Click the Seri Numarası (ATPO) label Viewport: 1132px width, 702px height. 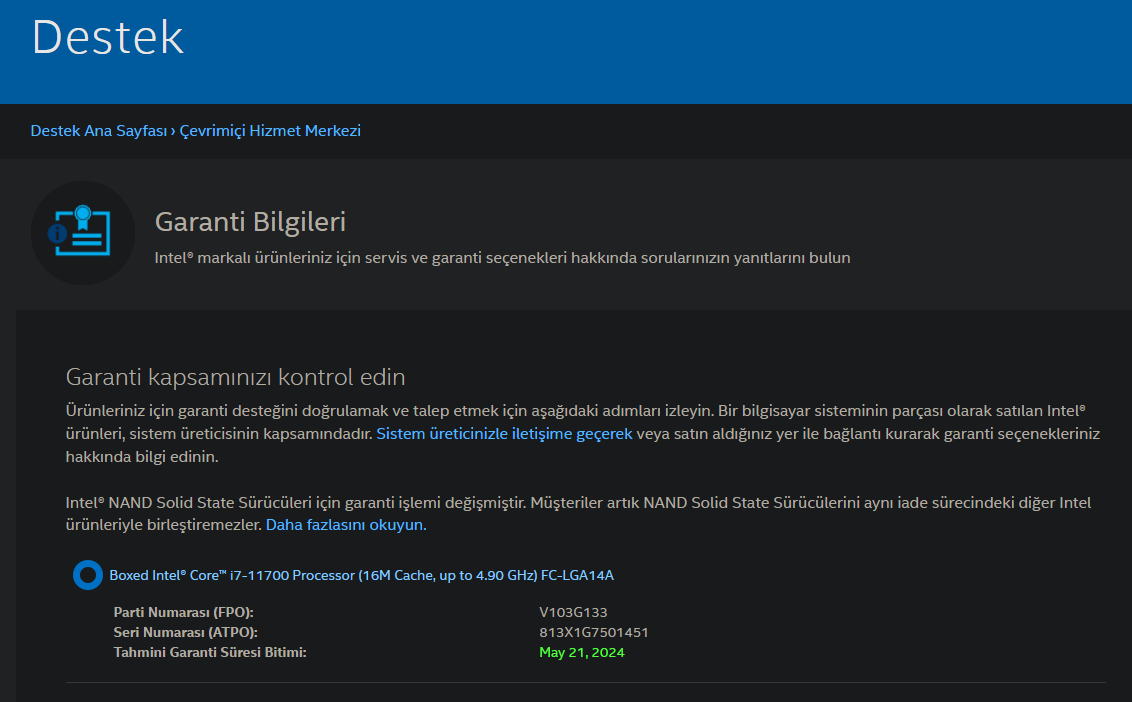point(186,632)
